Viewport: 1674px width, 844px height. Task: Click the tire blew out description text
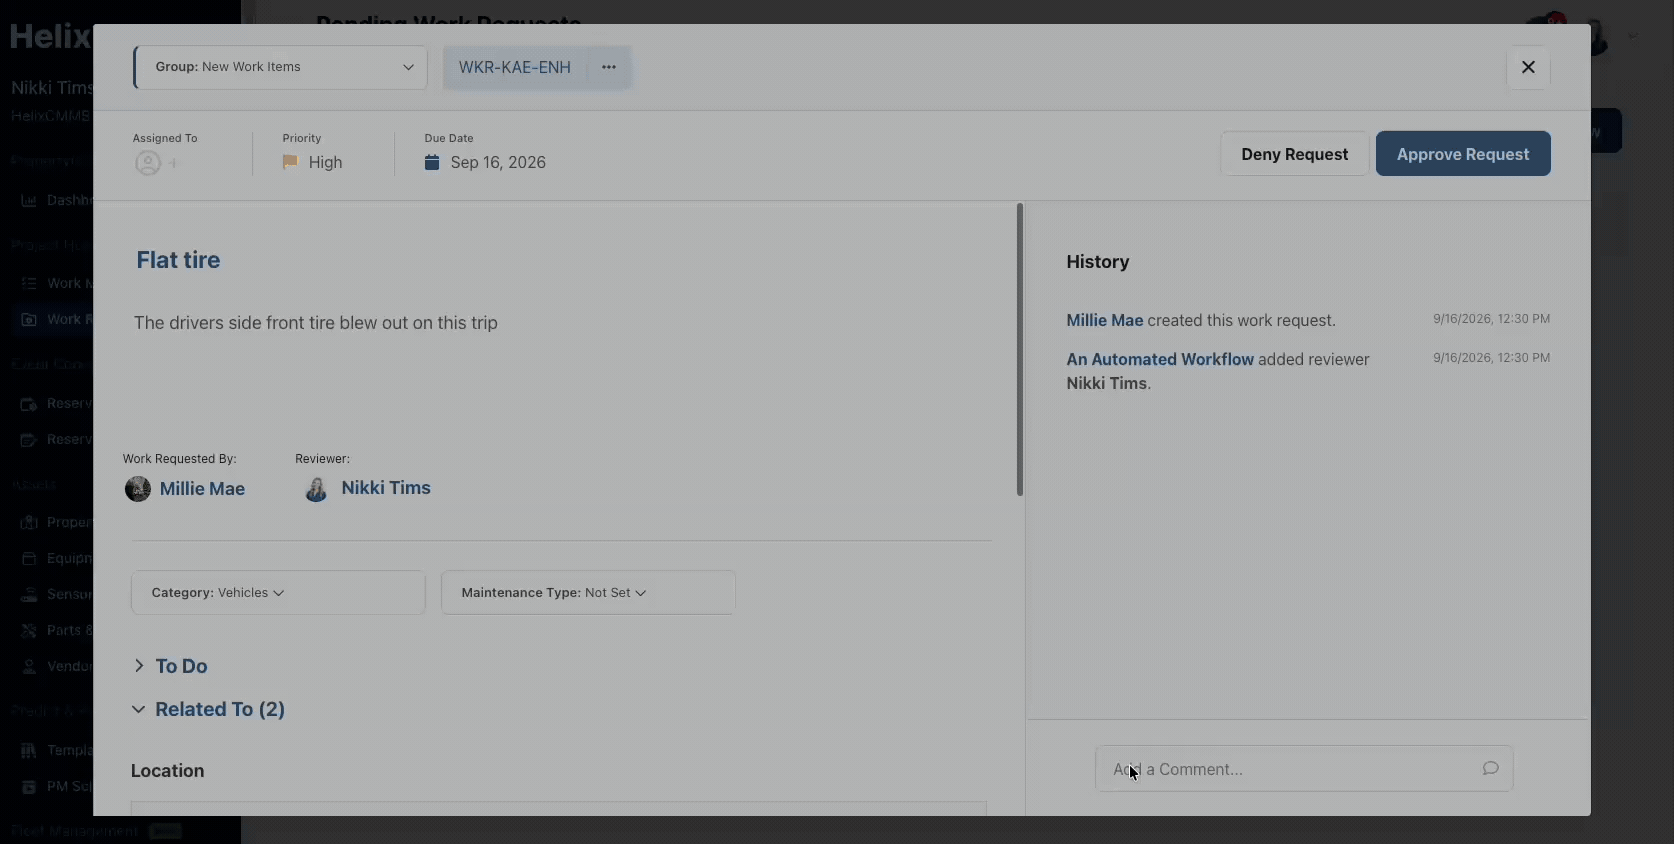click(x=316, y=323)
